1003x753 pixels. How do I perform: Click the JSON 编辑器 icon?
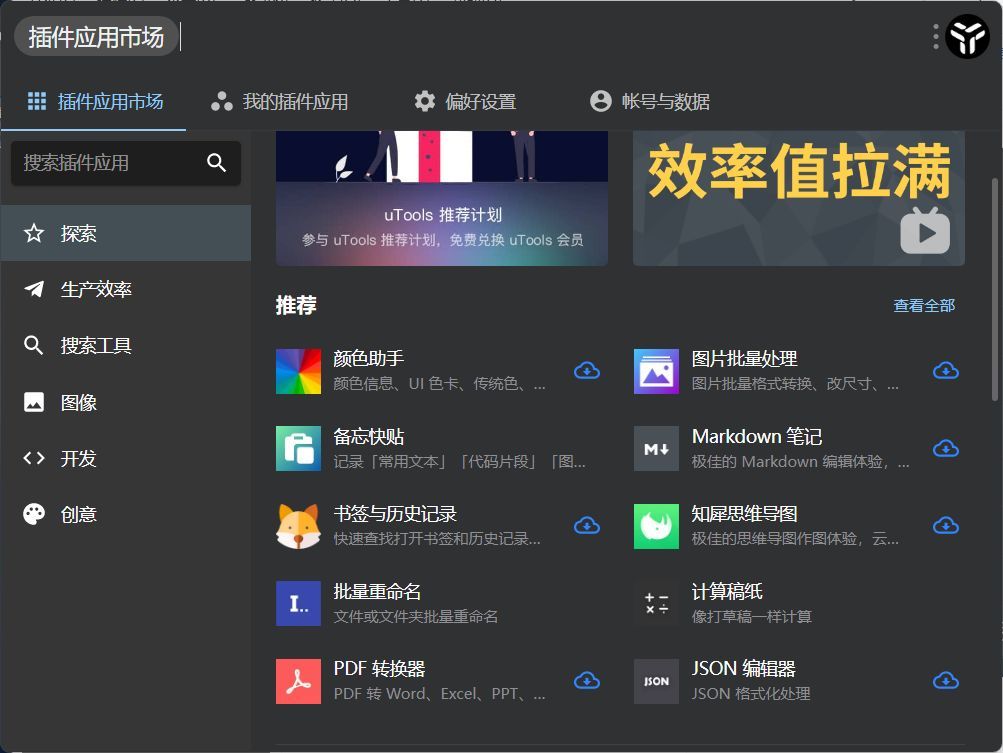coord(656,681)
